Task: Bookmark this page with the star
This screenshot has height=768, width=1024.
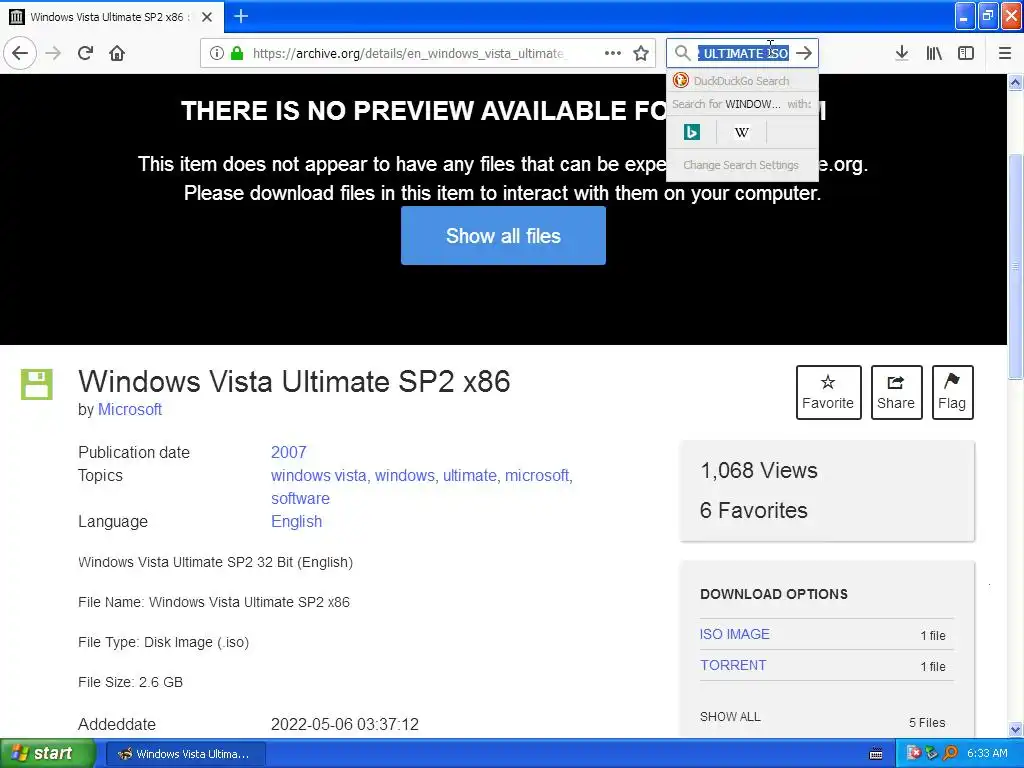Action: (641, 53)
